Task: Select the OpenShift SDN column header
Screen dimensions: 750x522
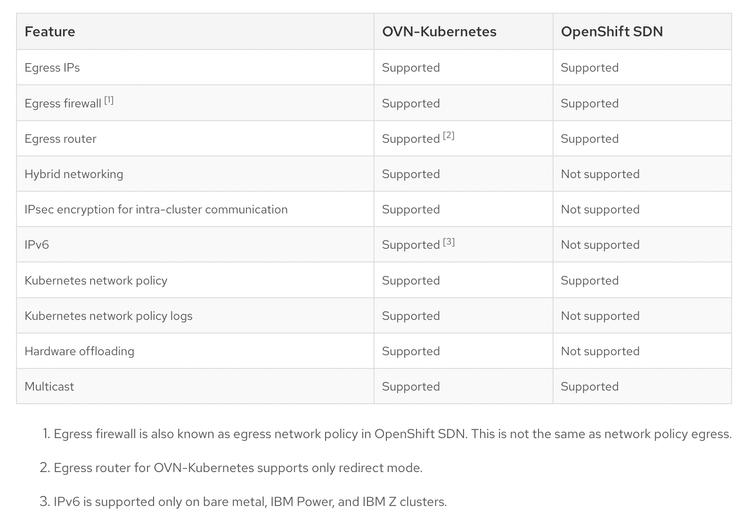Action: tap(611, 32)
